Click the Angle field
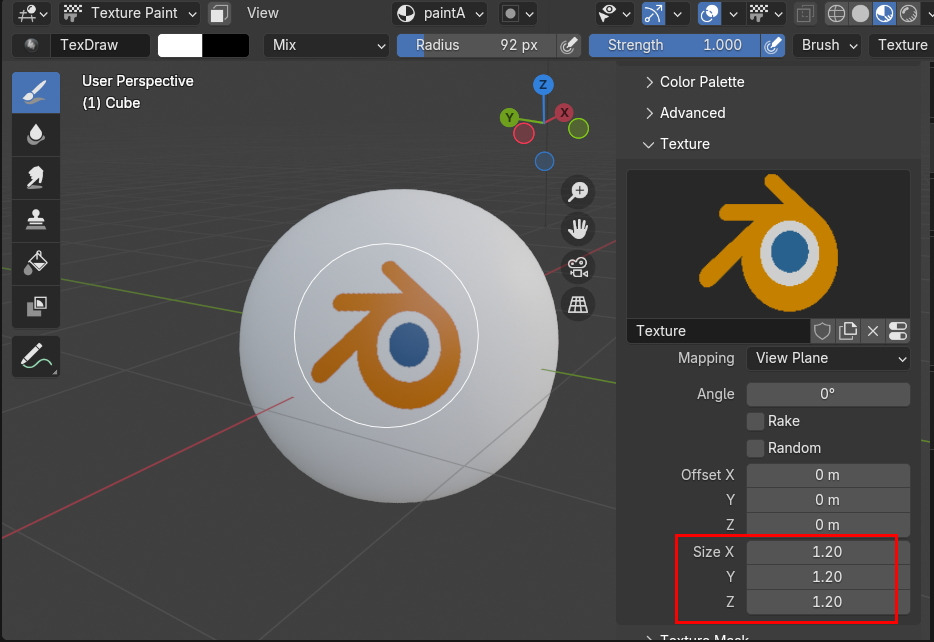Viewport: 934px width, 642px height. click(828, 394)
